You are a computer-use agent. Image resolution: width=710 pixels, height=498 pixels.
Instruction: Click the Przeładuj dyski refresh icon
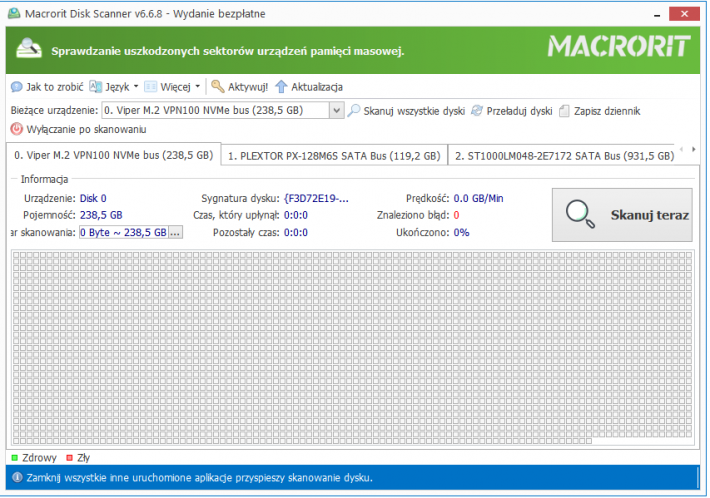[x=477, y=110]
